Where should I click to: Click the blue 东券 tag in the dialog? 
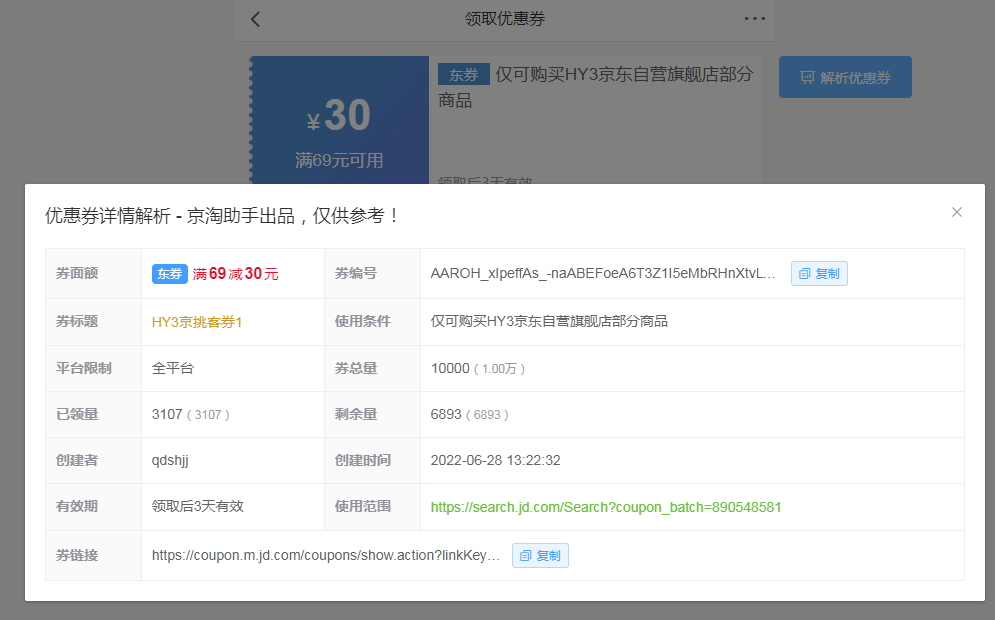click(169, 274)
